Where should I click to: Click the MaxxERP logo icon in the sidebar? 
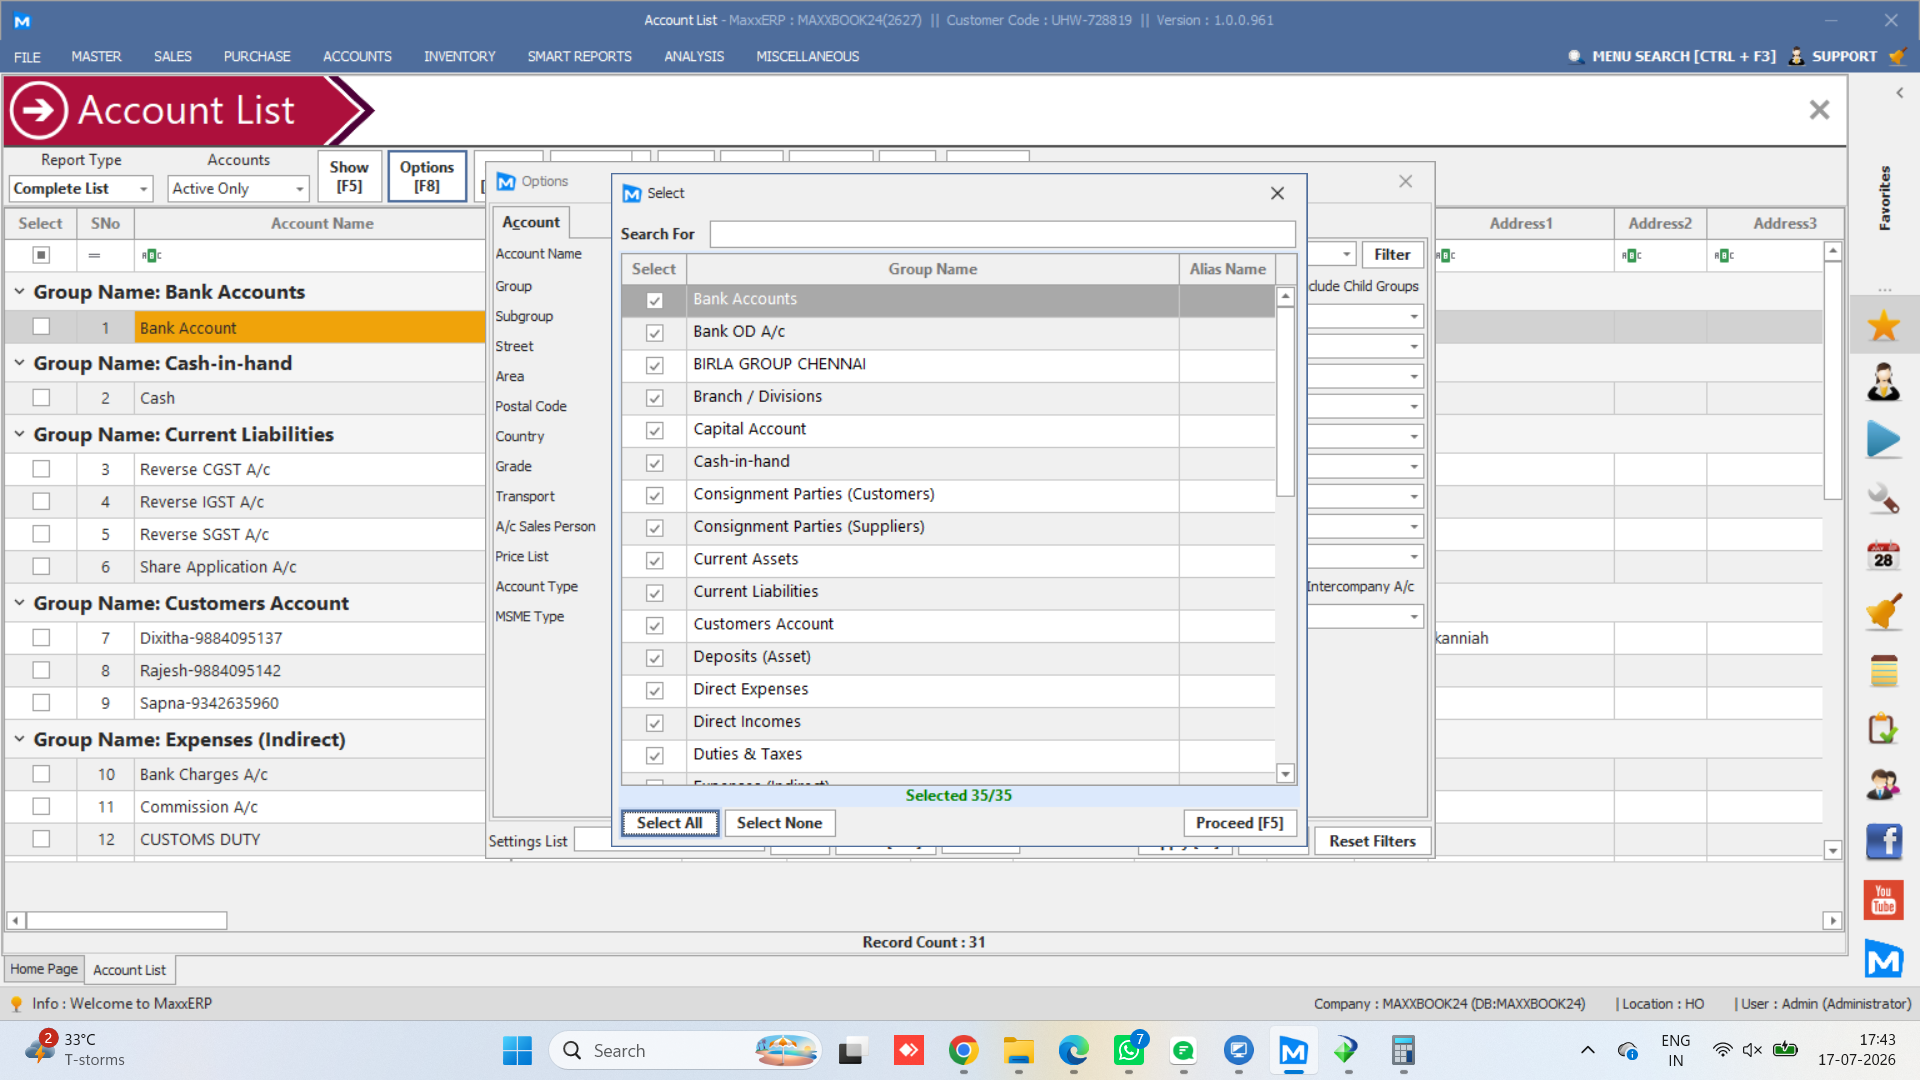point(1883,959)
